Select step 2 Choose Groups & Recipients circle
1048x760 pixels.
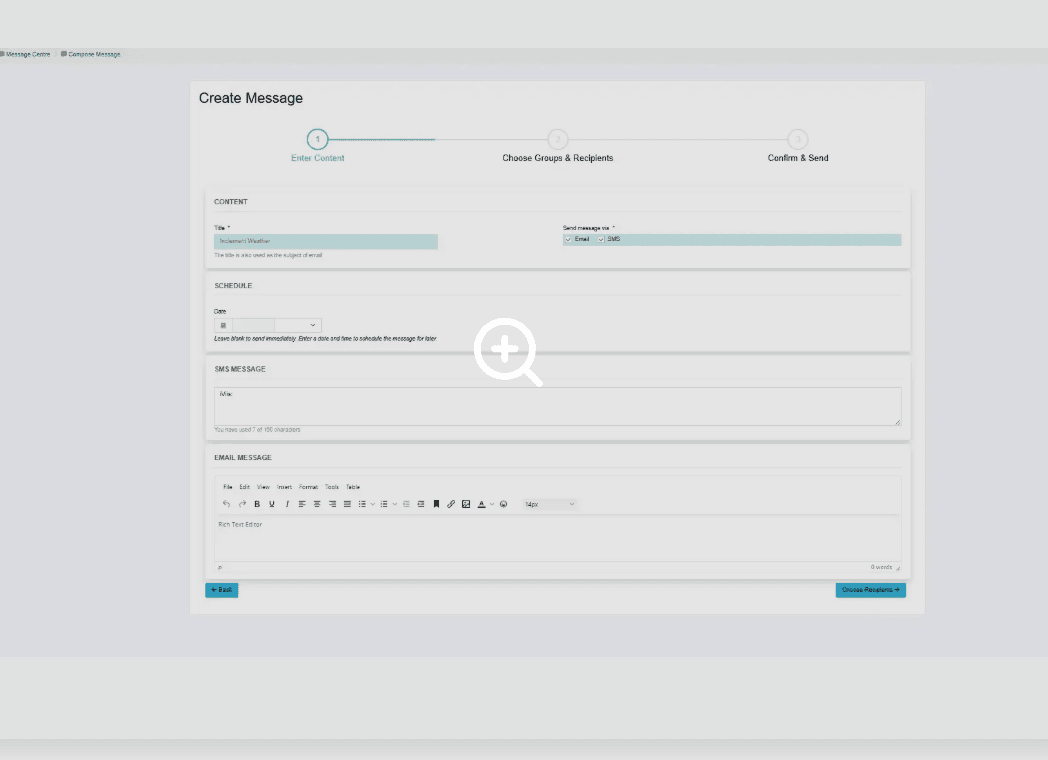pyautogui.click(x=557, y=139)
